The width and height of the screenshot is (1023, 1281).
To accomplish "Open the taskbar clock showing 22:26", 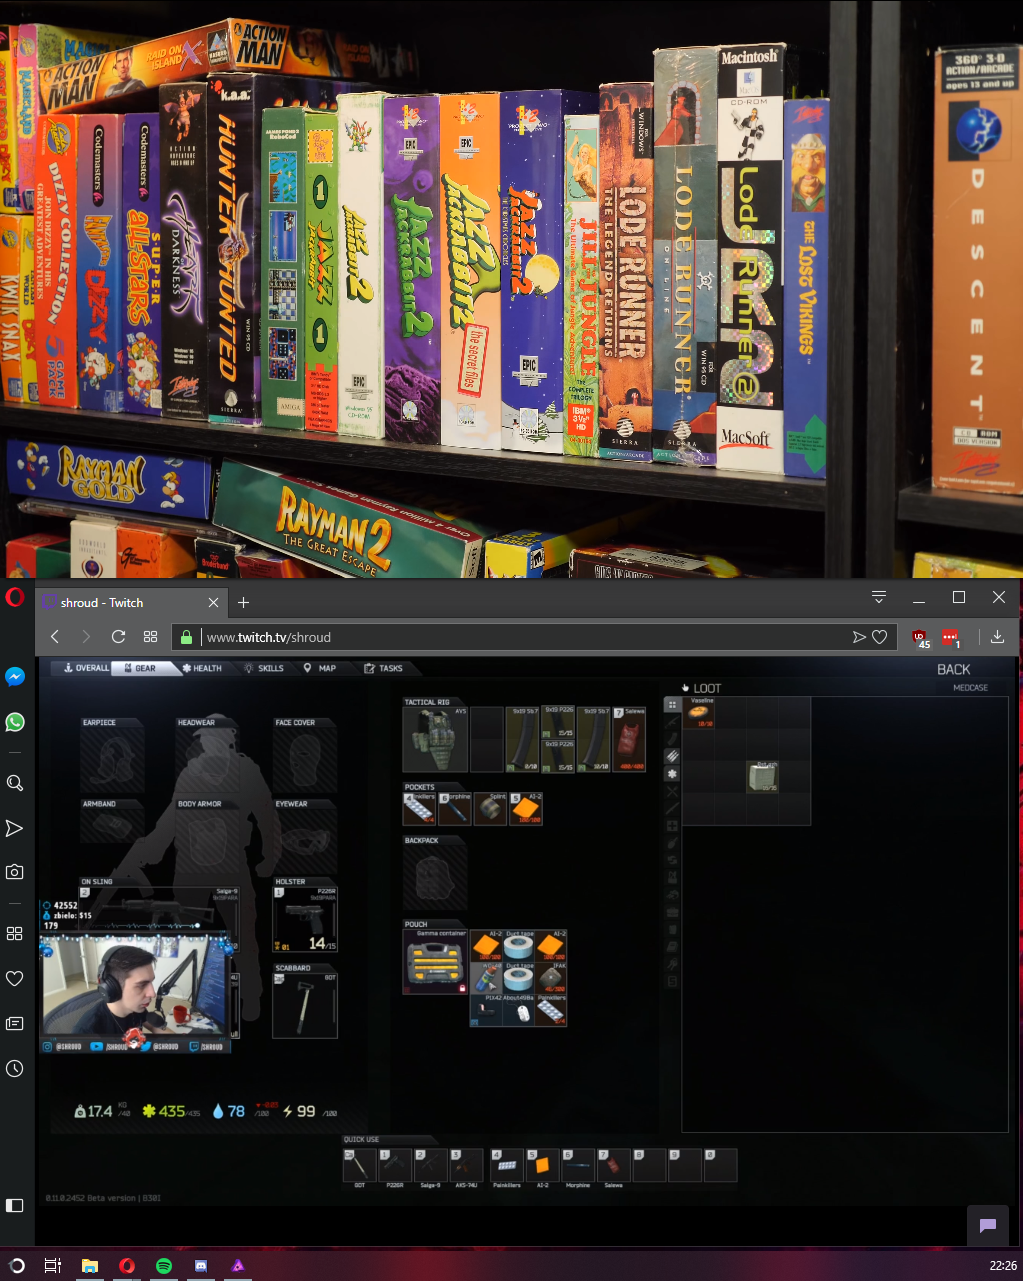I will pyautogui.click(x=1003, y=1265).
